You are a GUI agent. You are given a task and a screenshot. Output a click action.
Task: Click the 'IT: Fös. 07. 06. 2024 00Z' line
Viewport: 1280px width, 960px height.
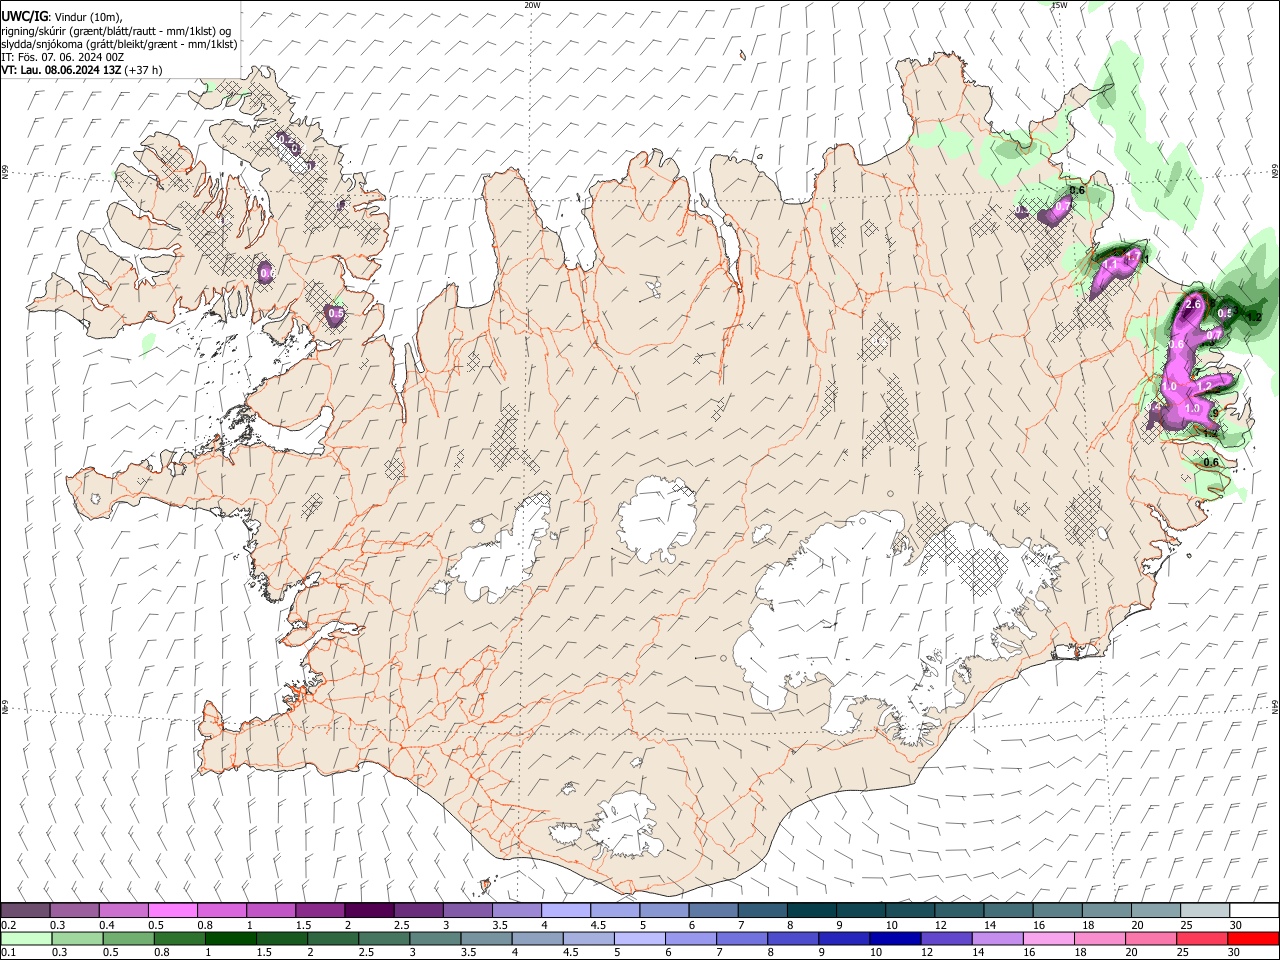pyautogui.click(x=62, y=57)
